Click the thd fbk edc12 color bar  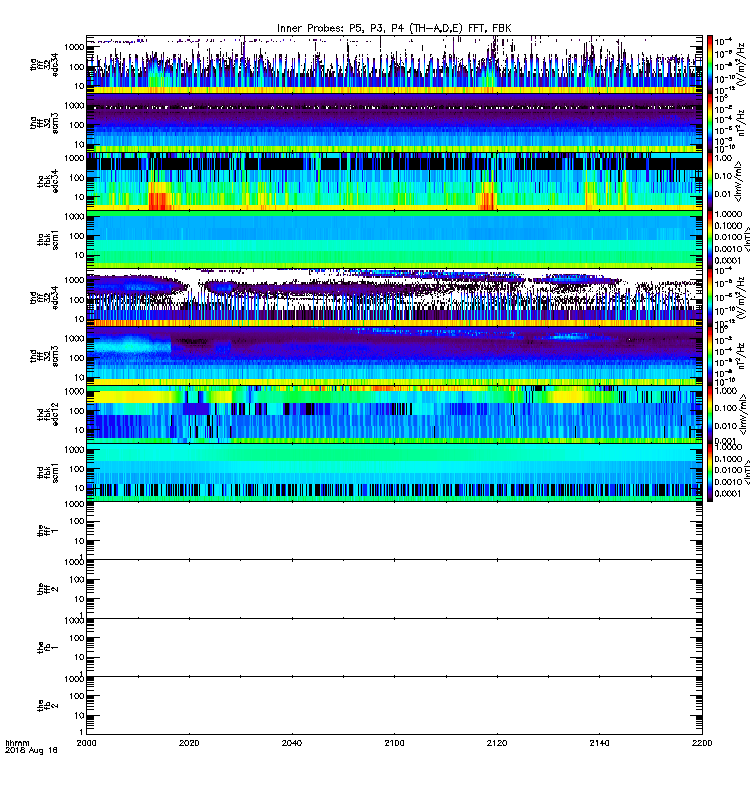[x=710, y=414]
